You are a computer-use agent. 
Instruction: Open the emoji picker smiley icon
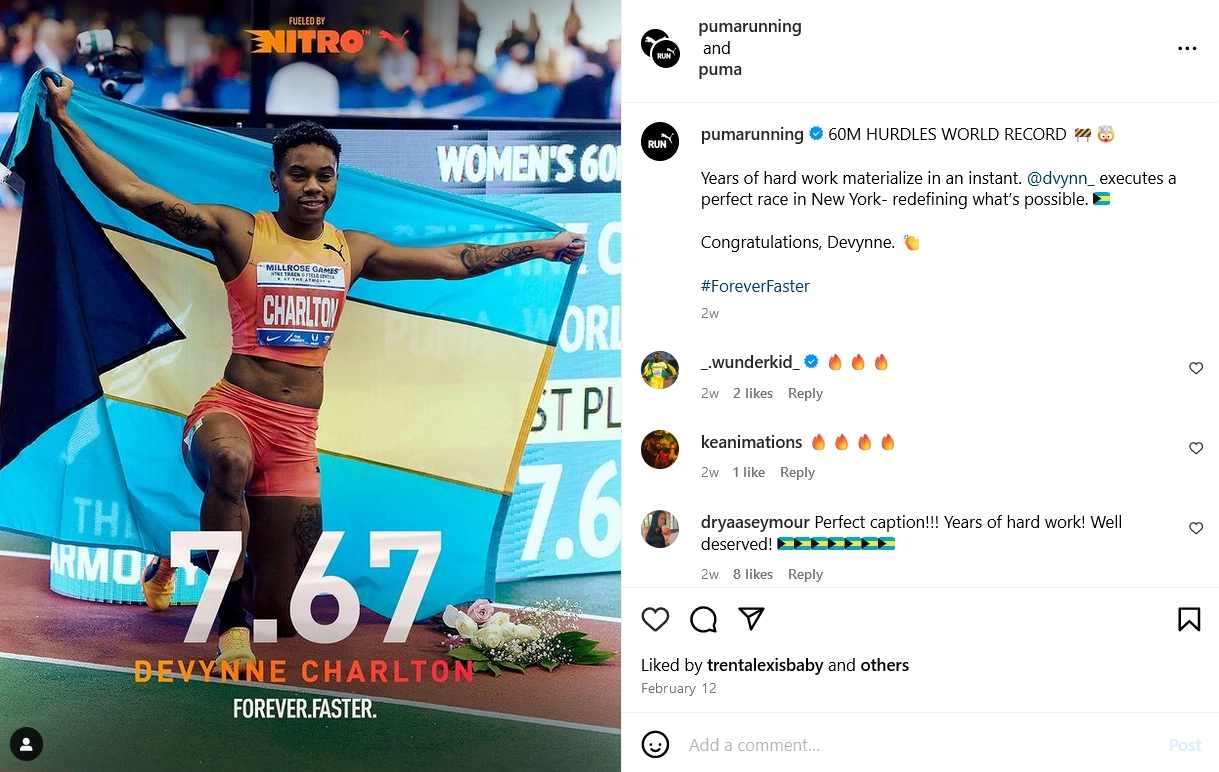click(x=655, y=745)
